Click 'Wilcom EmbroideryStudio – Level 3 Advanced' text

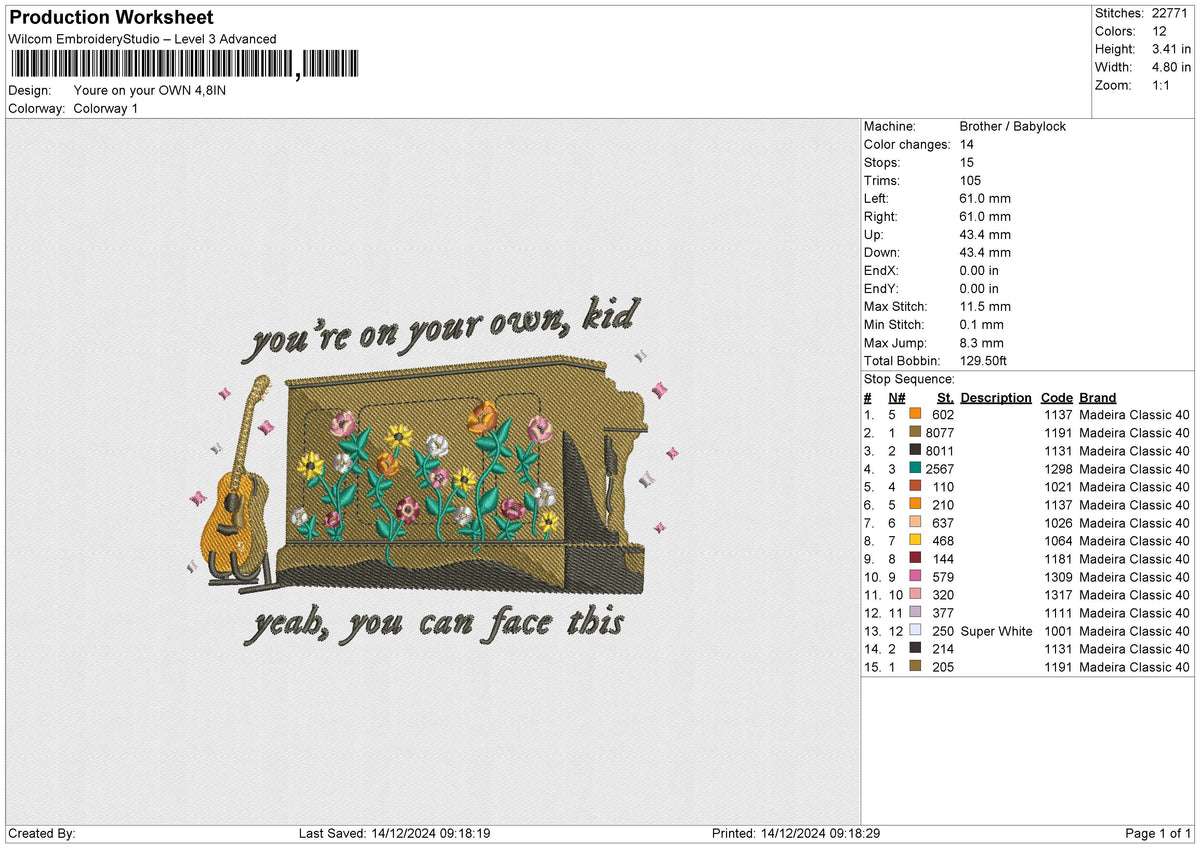142,39
